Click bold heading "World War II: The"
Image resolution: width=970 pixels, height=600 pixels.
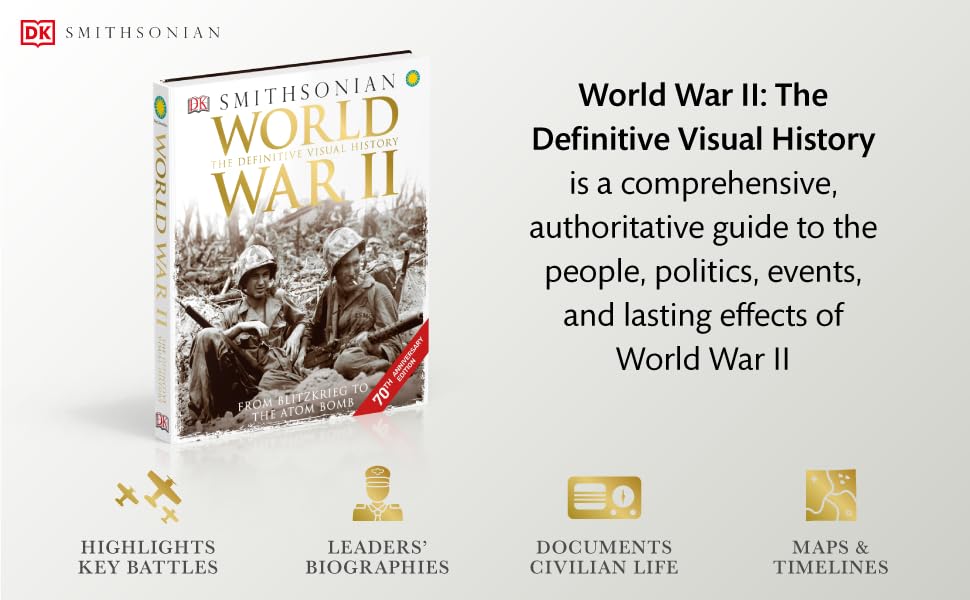click(703, 95)
